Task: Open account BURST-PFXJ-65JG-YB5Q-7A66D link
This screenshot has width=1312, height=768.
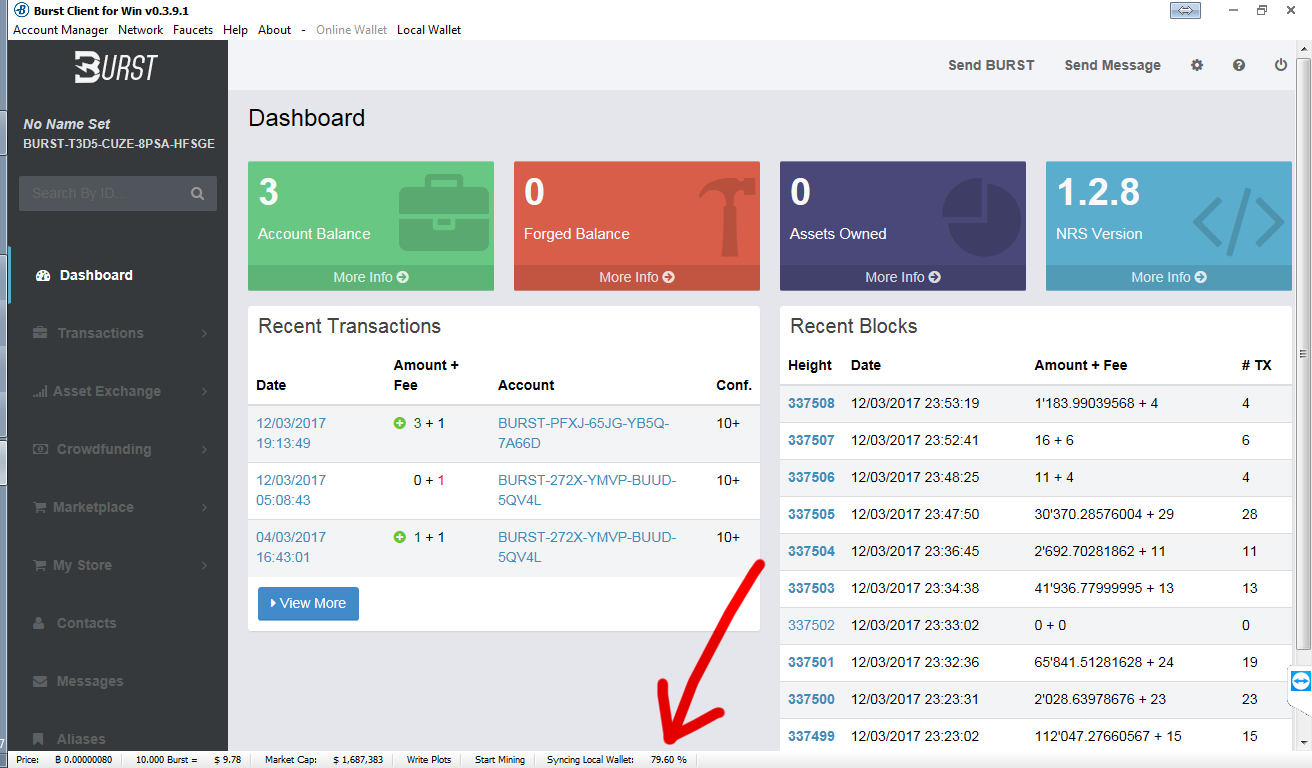Action: click(x=584, y=433)
